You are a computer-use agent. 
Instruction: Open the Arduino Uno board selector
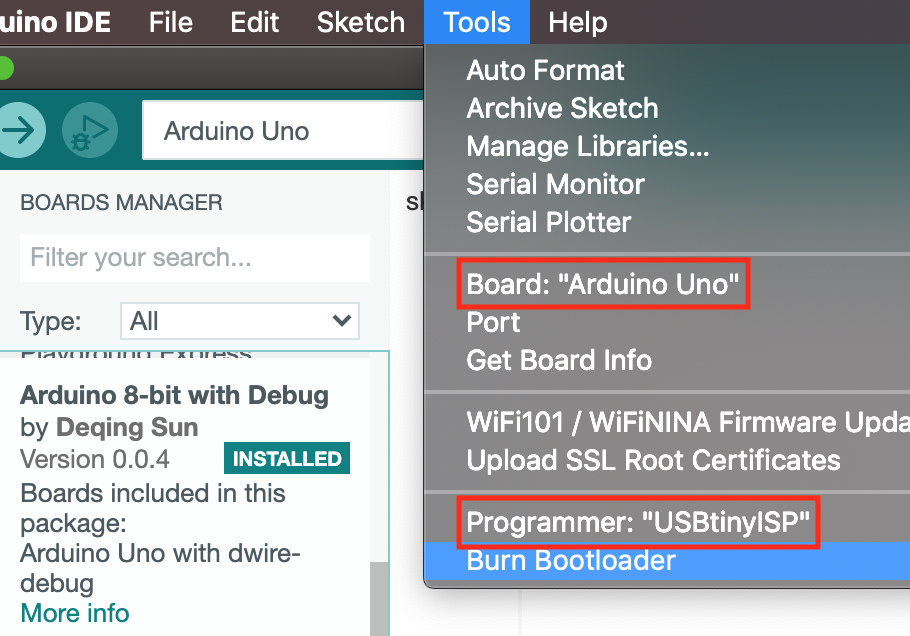click(x=283, y=130)
